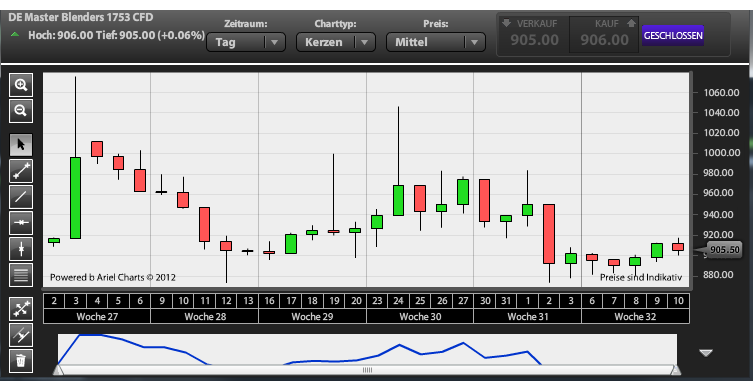This screenshot has height=381, width=753.
Task: Click the zoom out magnifier icon
Action: [21, 111]
